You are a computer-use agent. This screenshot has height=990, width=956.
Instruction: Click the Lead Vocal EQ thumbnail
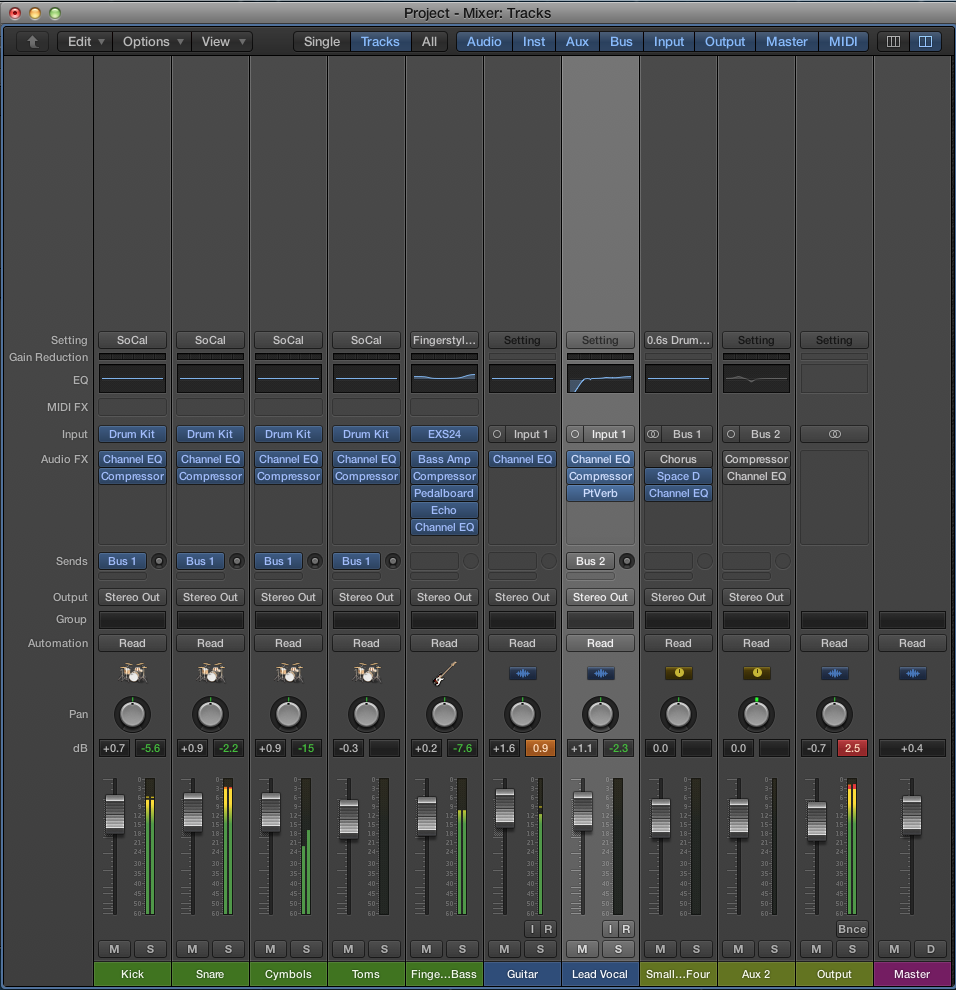(x=600, y=379)
